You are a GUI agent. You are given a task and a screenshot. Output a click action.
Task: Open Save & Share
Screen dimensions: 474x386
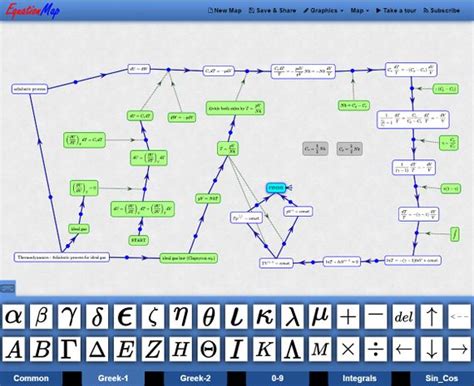point(273,11)
